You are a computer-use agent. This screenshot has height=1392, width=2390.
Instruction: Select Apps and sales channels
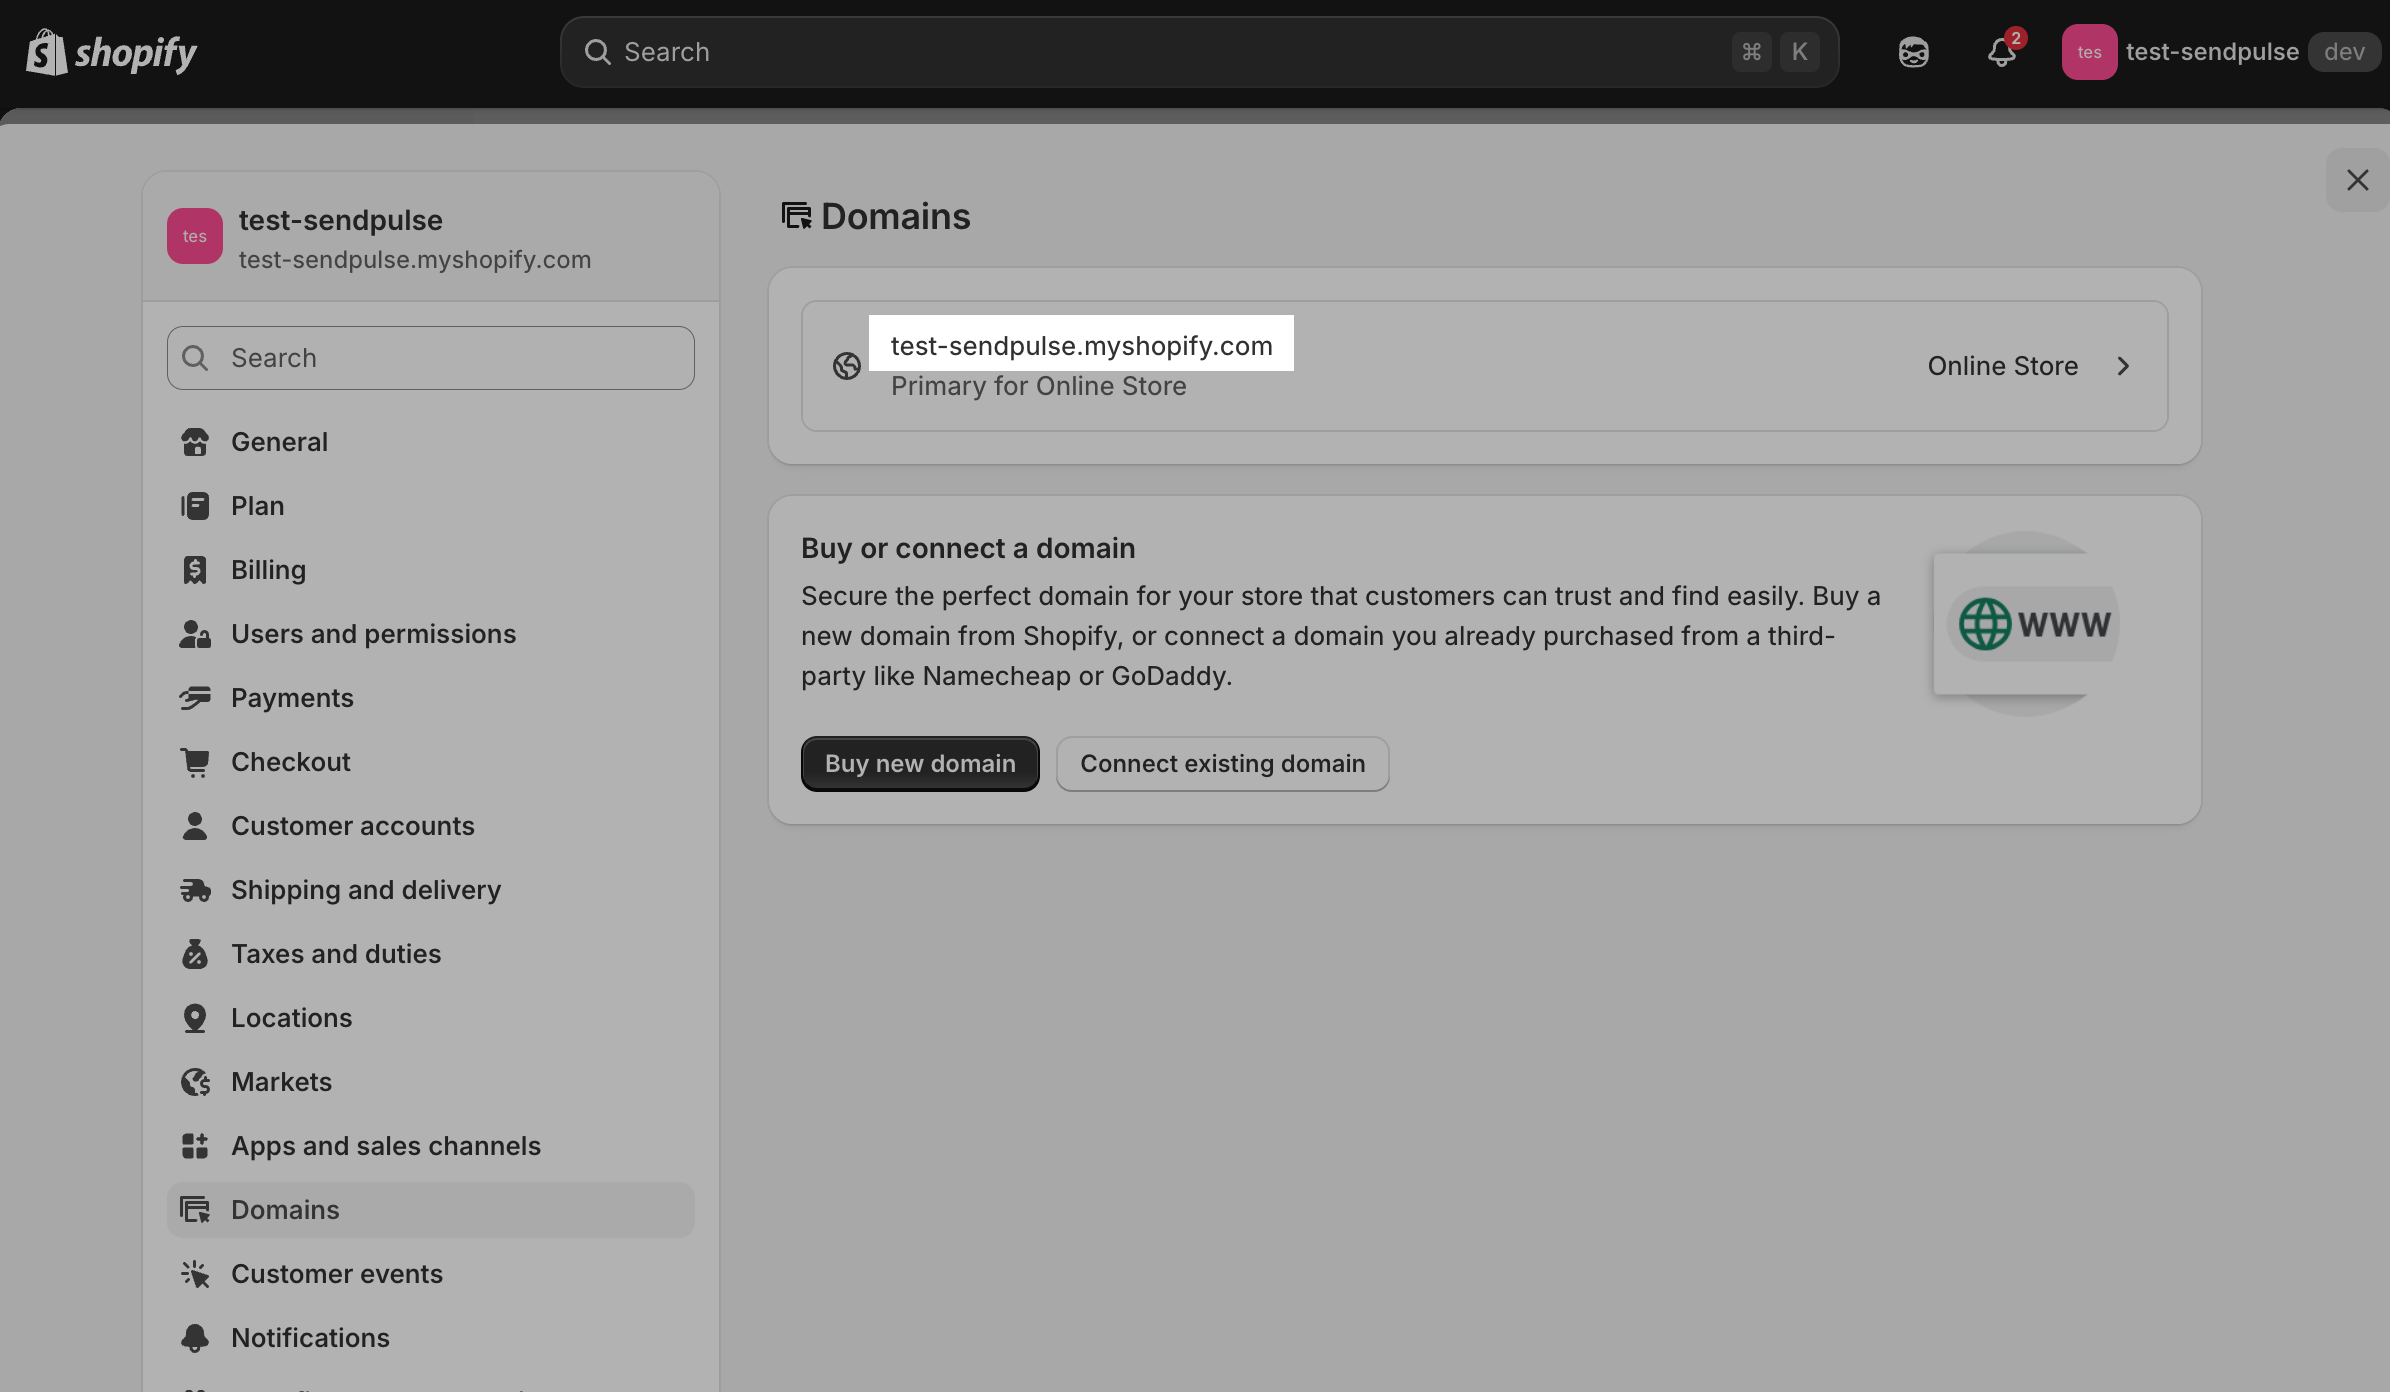385,1146
